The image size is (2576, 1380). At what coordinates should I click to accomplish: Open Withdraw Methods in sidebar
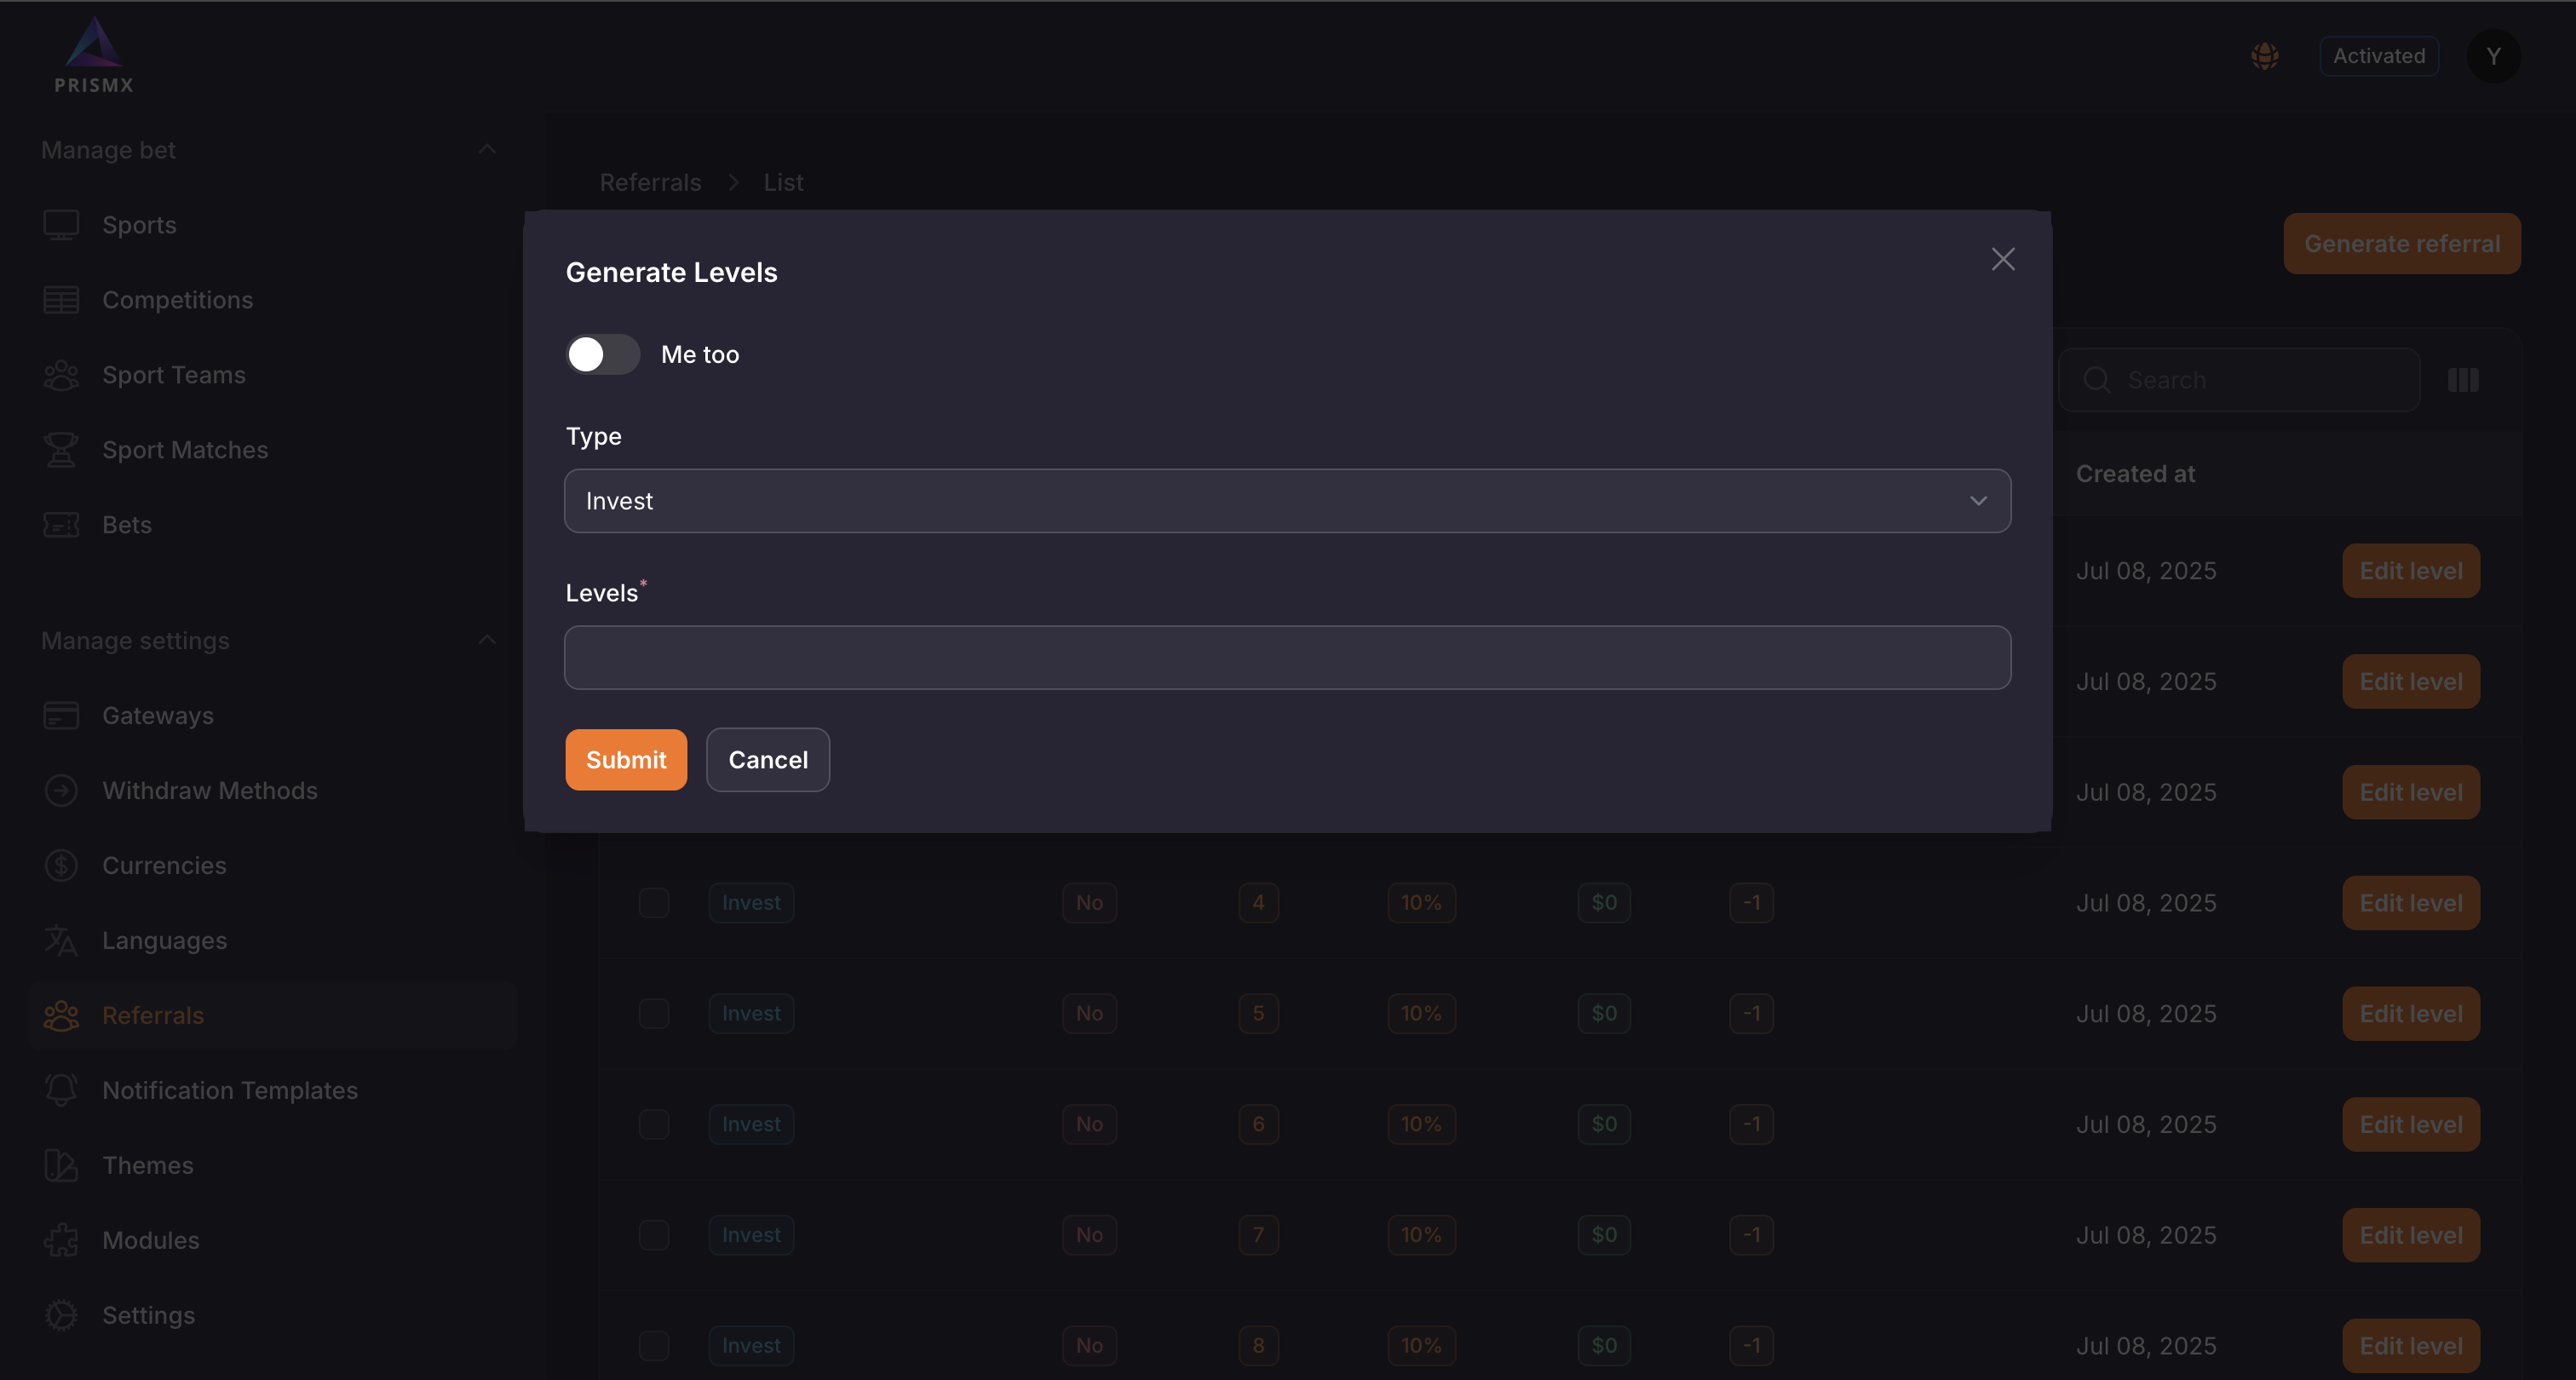click(209, 790)
